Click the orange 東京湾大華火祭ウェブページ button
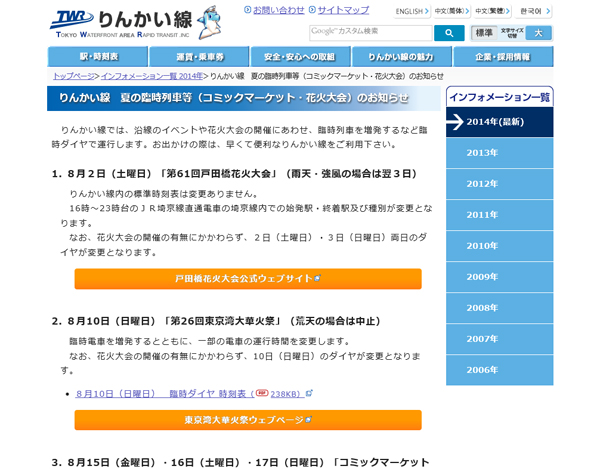Screen dimensions: 600x469 247,420
